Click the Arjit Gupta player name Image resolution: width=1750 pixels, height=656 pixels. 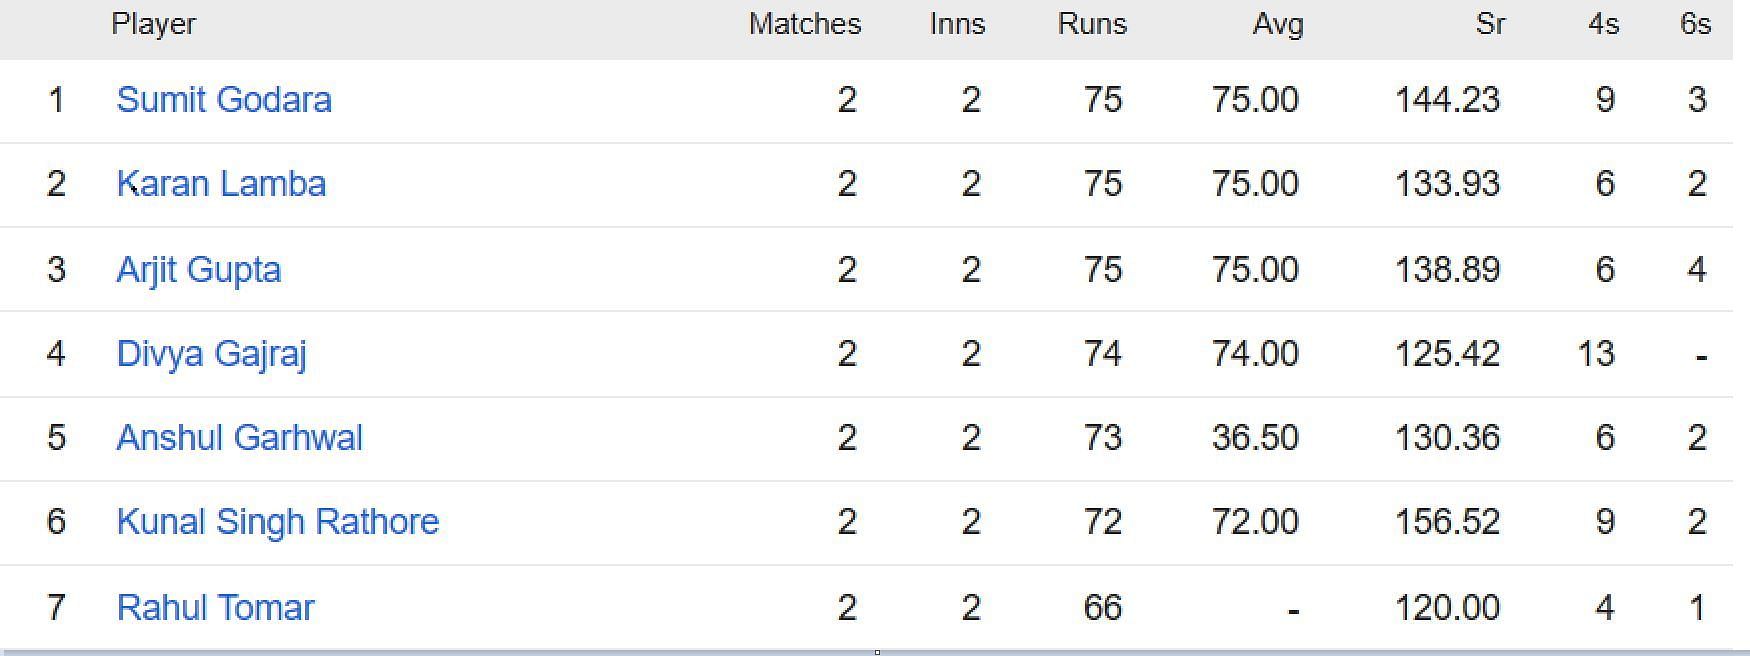[199, 270]
